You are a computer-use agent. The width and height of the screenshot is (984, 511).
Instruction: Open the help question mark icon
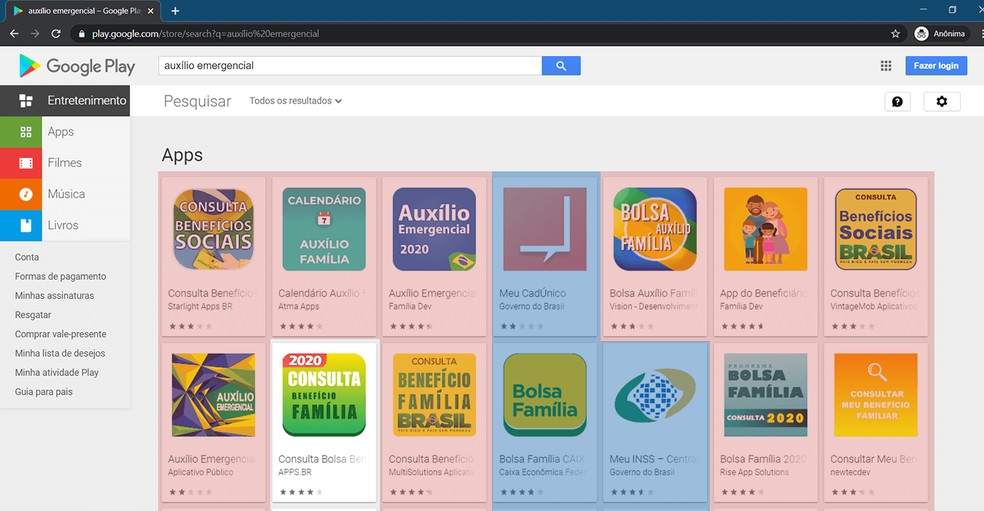point(897,101)
